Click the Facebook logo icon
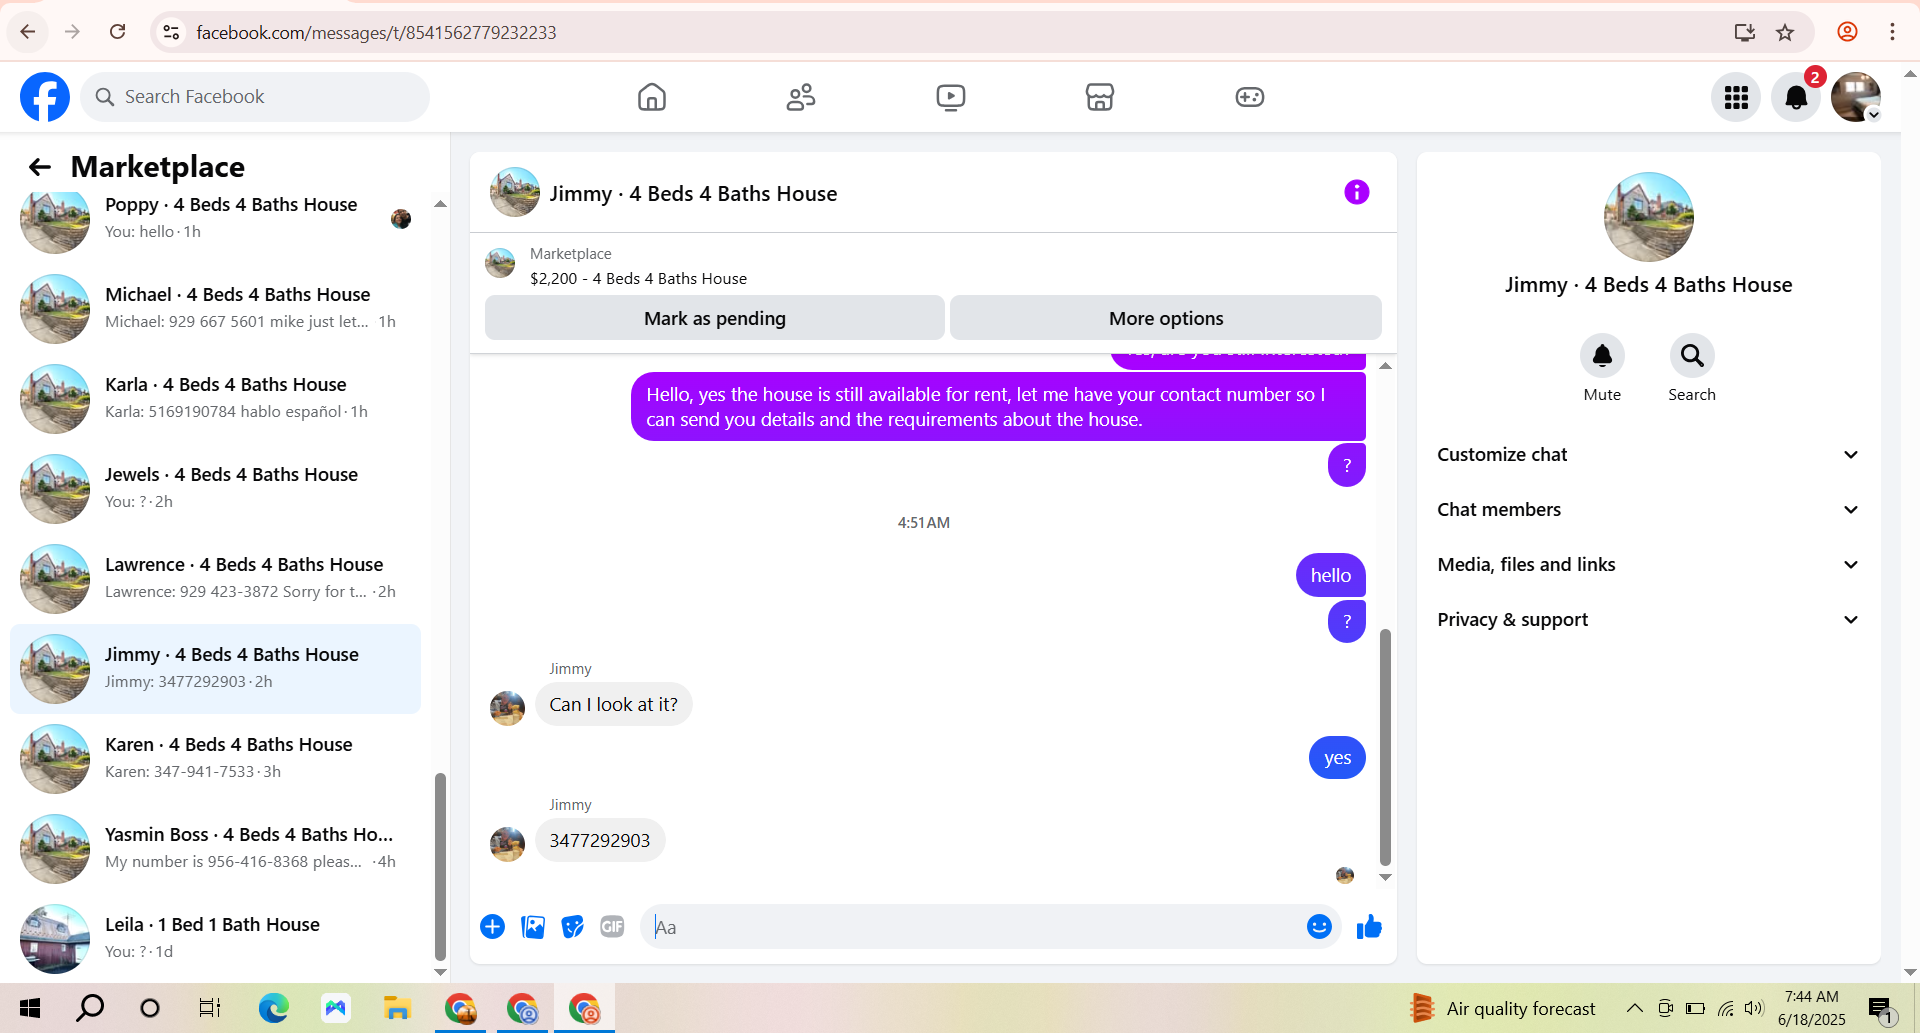 point(45,97)
